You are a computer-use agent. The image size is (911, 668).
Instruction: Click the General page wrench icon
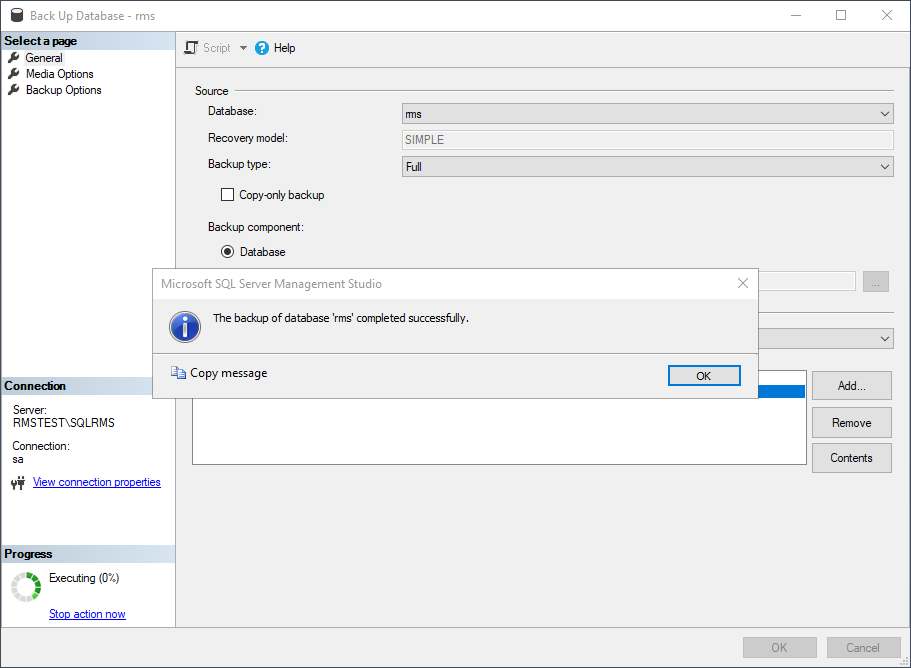[x=13, y=58]
